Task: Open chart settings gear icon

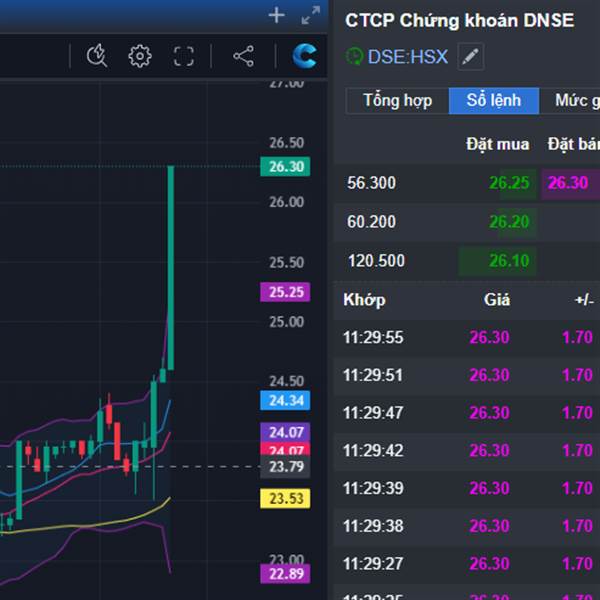Action: (140, 56)
